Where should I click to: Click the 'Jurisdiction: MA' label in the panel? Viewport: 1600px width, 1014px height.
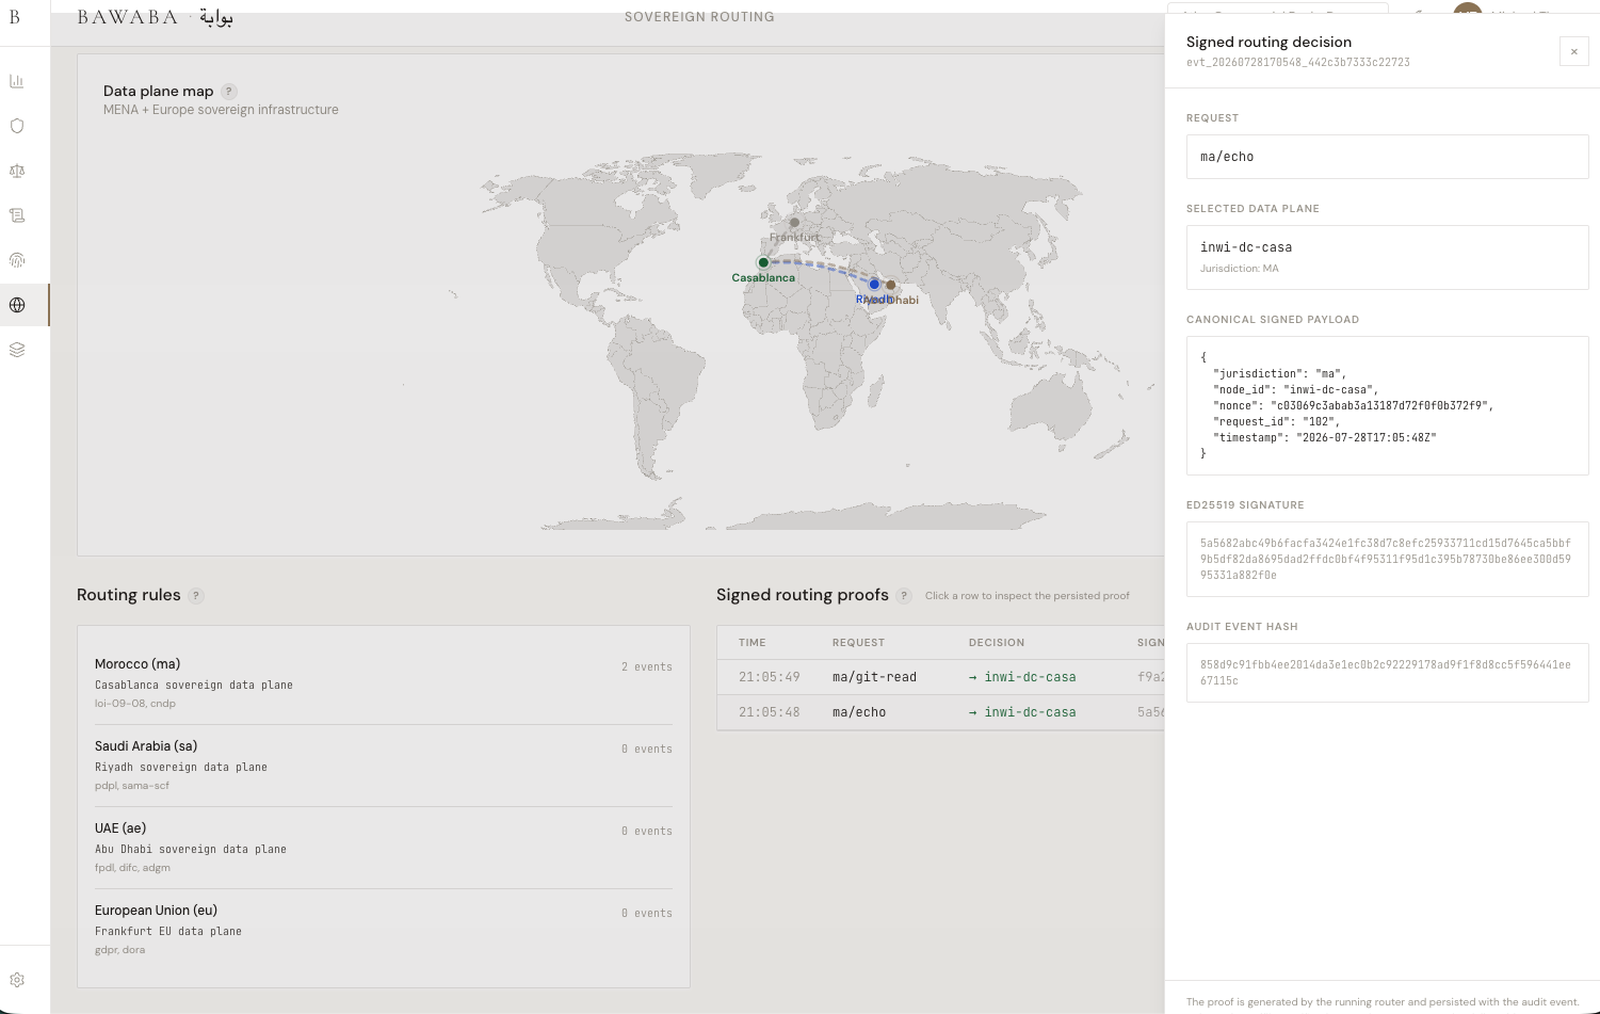tap(1239, 268)
